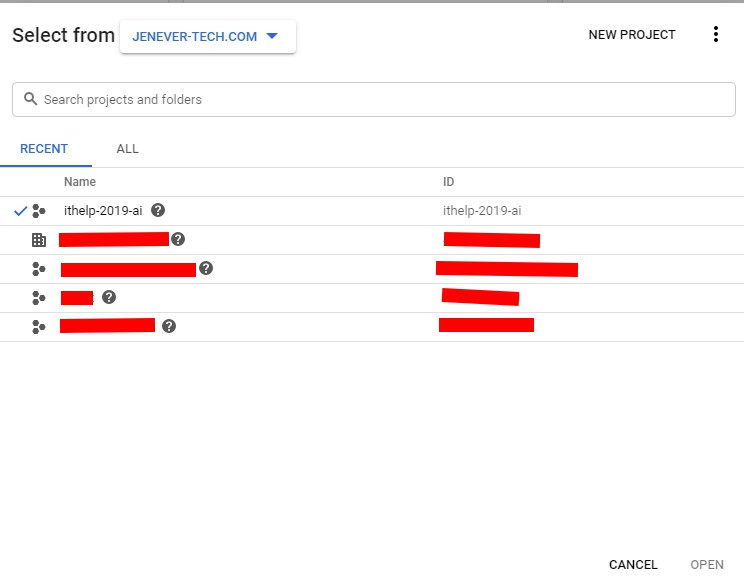Click the project icon in the last row
Viewport: 744px width, 586px height.
click(39, 327)
